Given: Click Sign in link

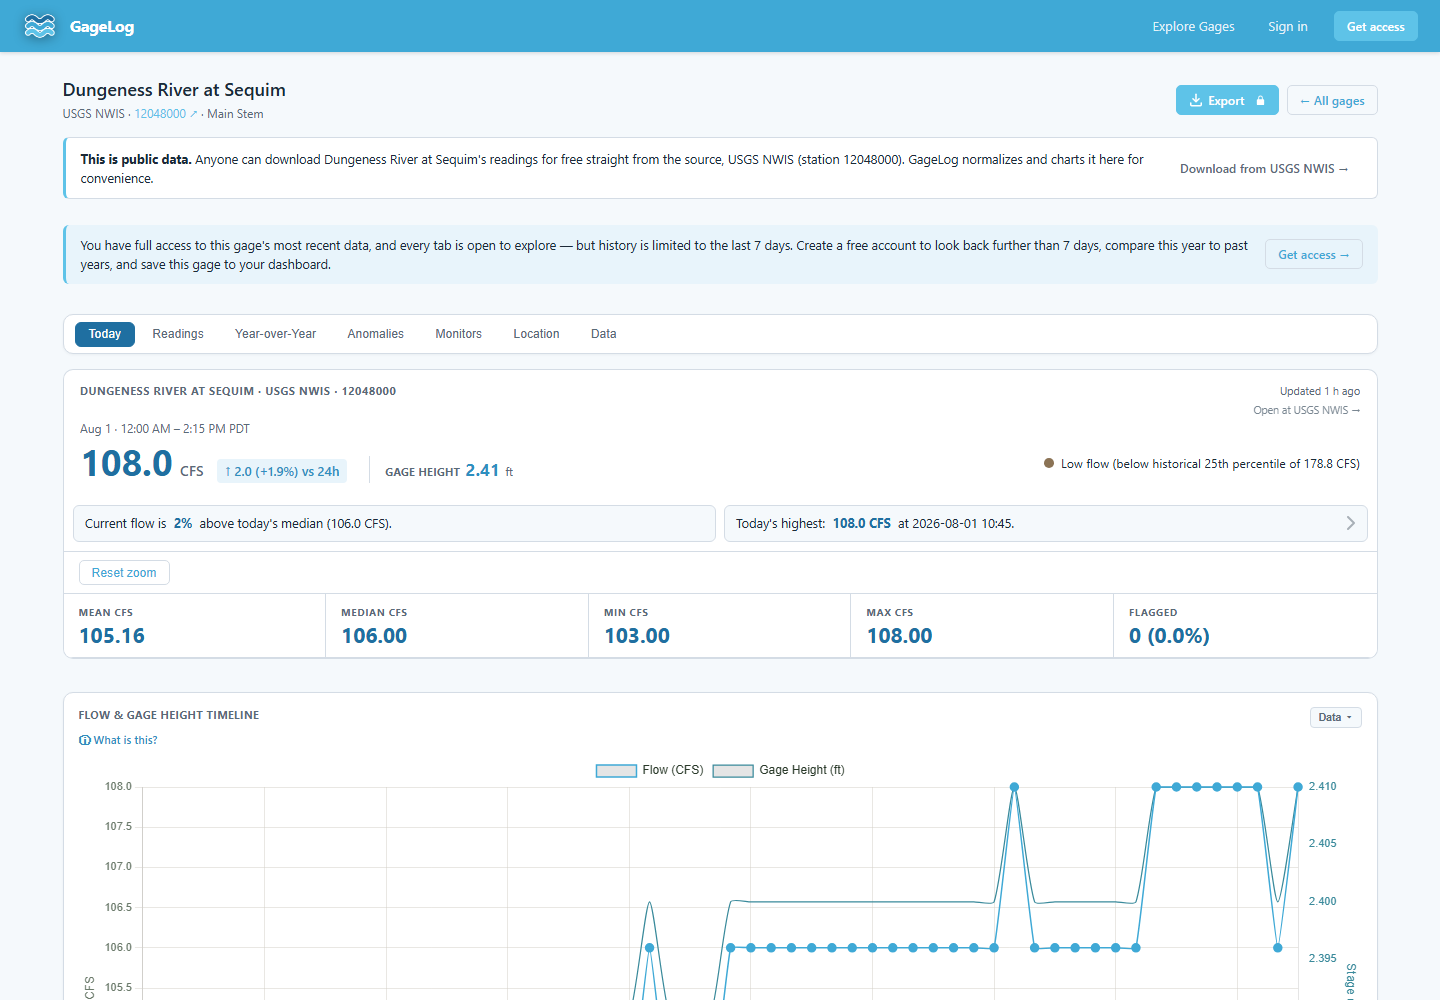Looking at the screenshot, I should [x=1287, y=27].
